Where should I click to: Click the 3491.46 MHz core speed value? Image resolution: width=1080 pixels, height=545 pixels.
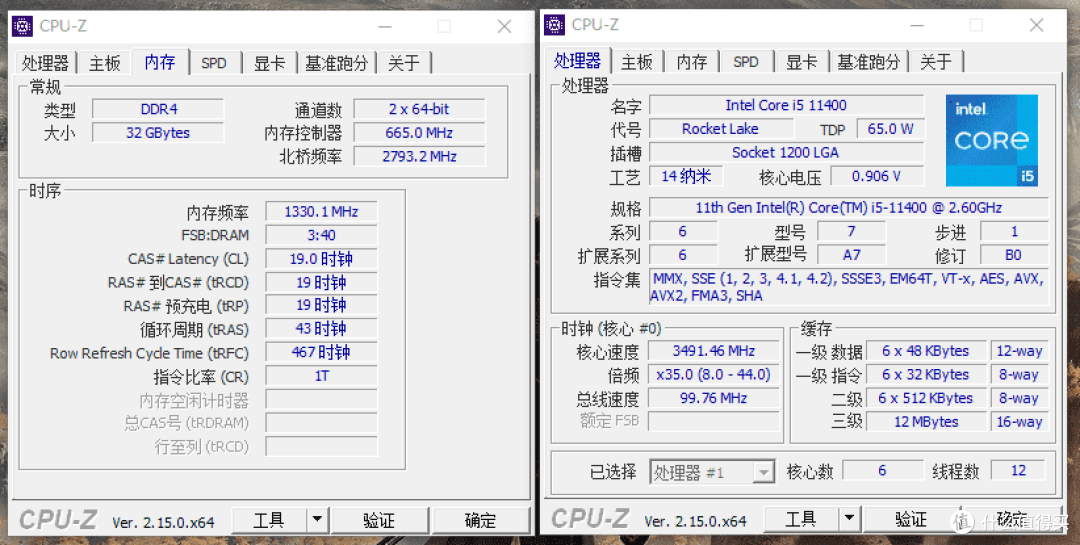click(x=714, y=351)
